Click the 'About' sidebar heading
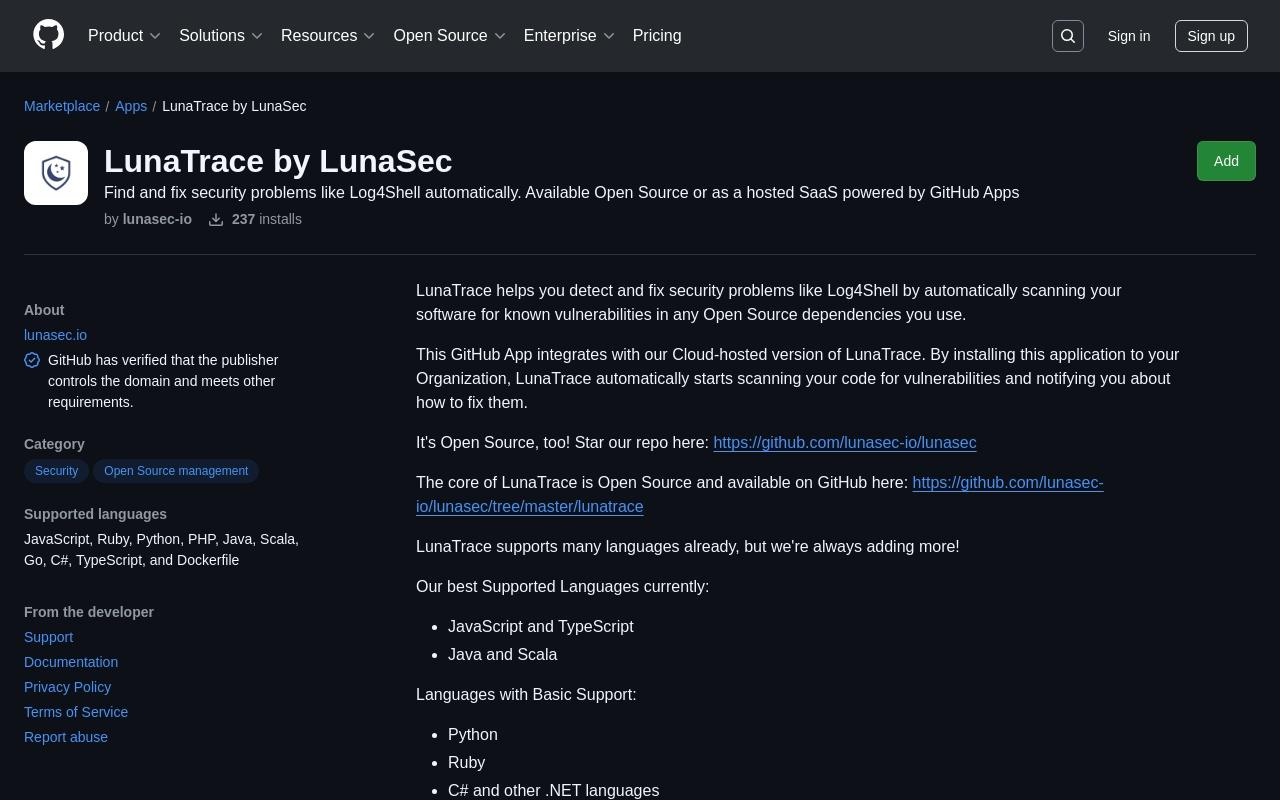This screenshot has width=1280, height=800. 44,310
